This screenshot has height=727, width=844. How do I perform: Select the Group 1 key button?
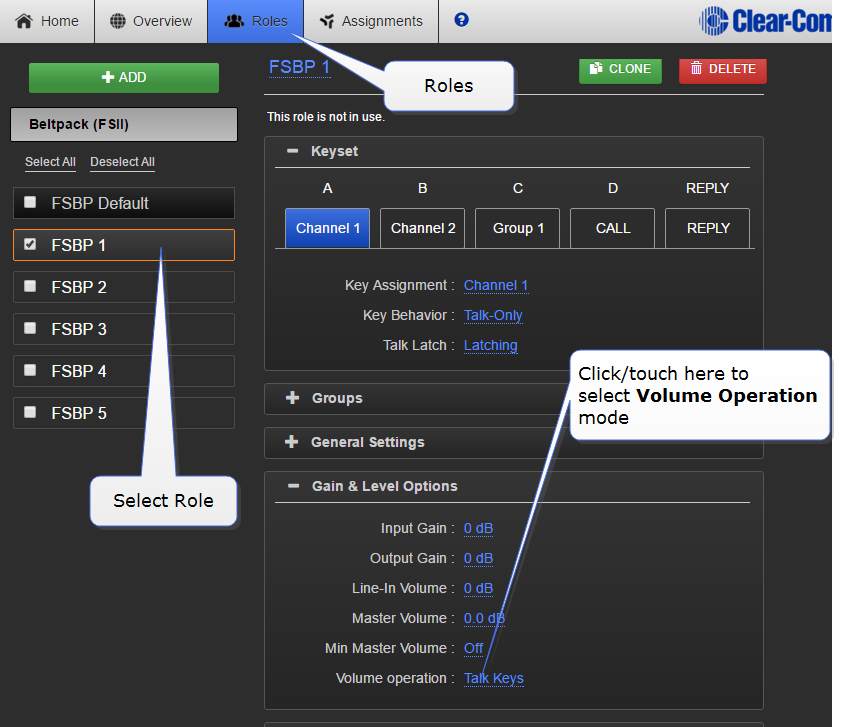pos(518,228)
